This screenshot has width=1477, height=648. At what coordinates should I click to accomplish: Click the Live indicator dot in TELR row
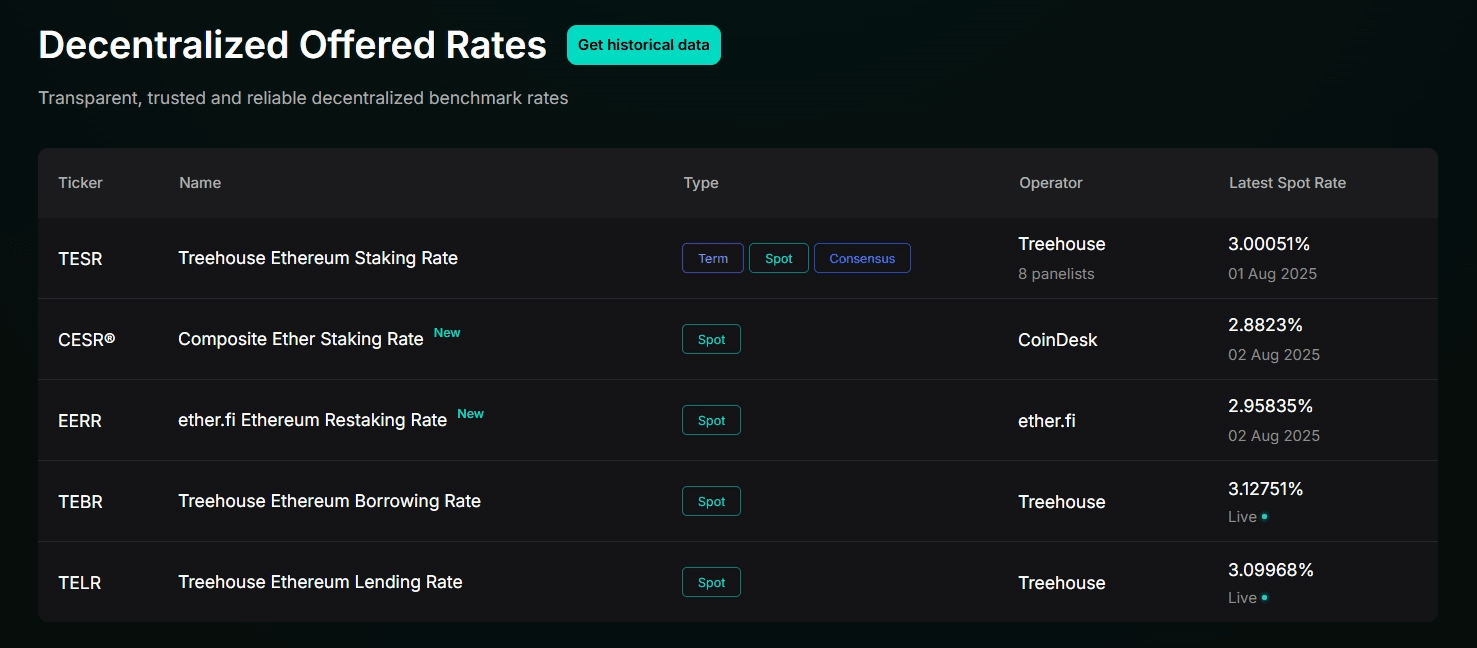(x=1264, y=598)
